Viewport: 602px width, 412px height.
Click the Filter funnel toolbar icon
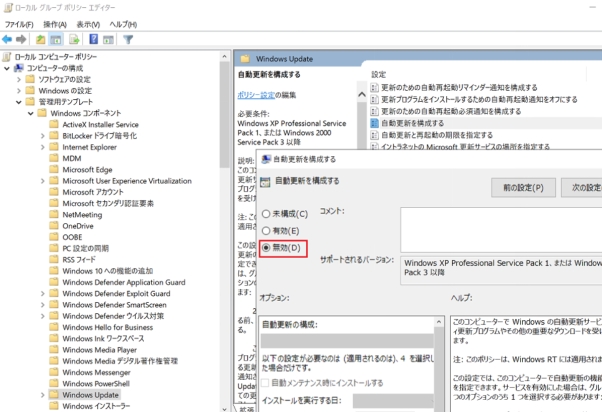click(x=128, y=39)
